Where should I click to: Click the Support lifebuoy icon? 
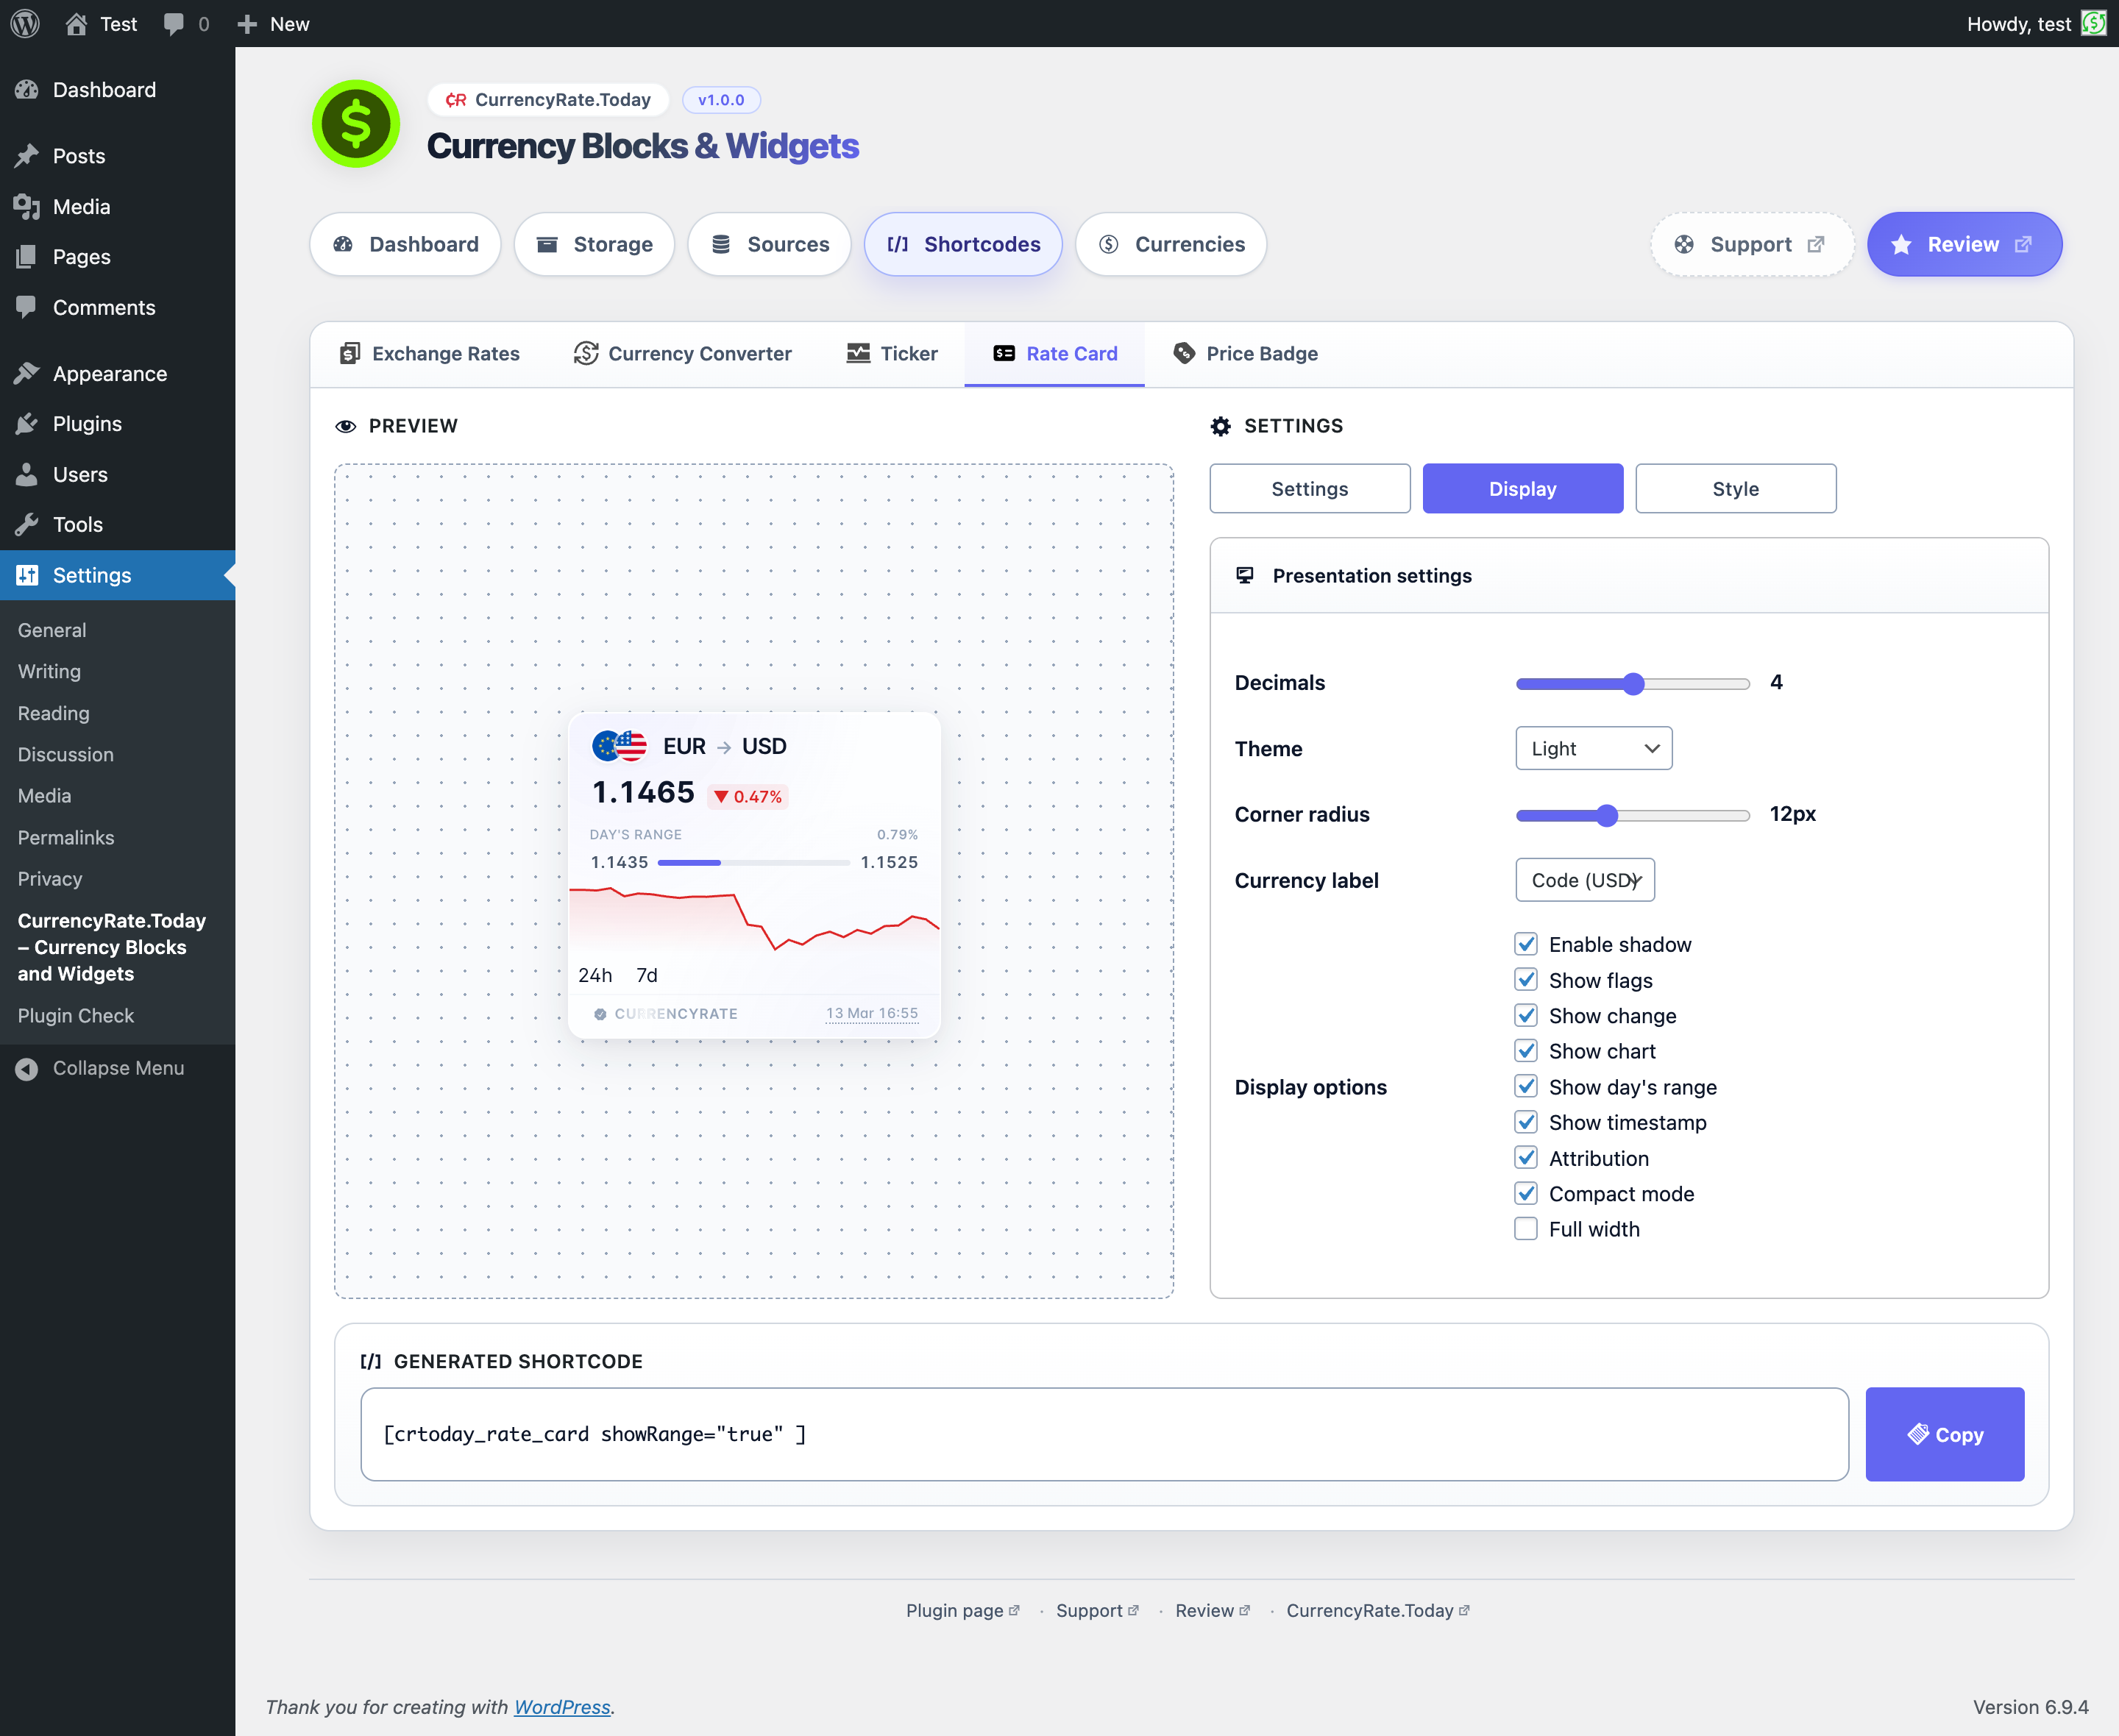tap(1684, 244)
